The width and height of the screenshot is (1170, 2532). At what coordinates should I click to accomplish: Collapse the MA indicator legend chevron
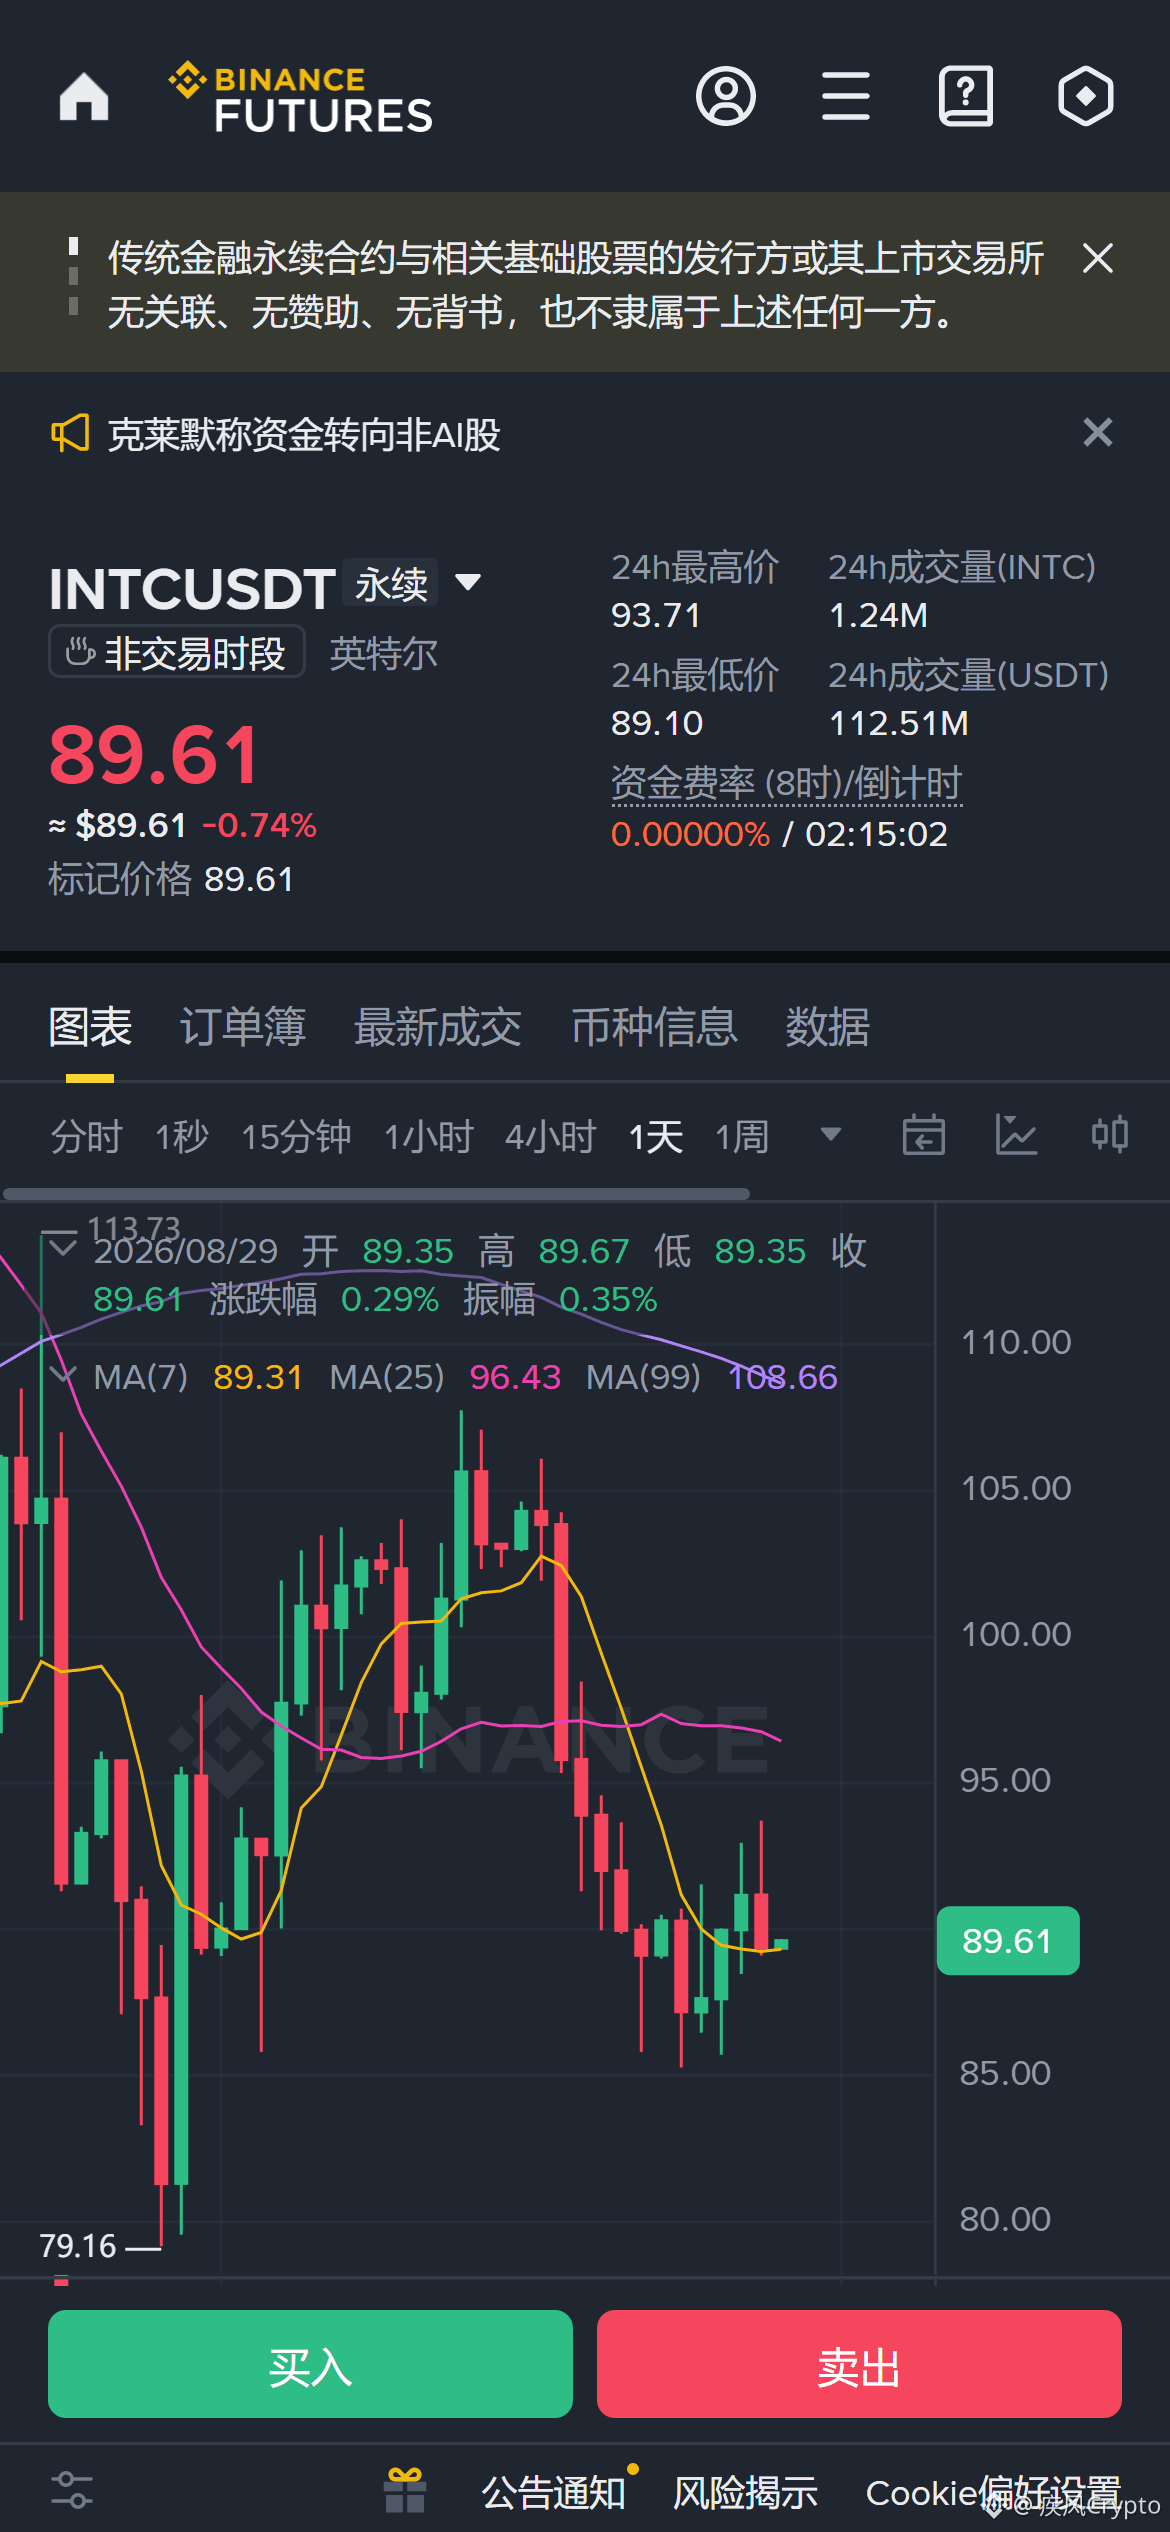point(62,1374)
